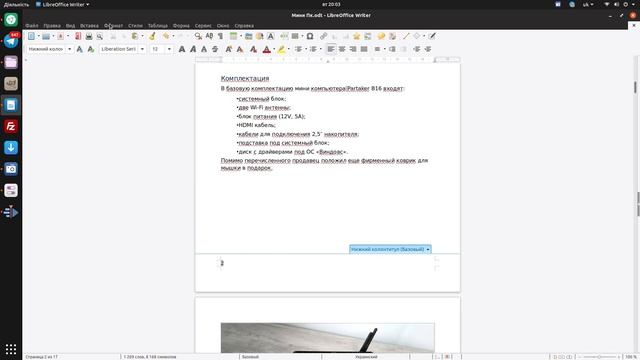The width and height of the screenshot is (640, 360).
Task: Toggle Subscript formatting icon
Action: coord(240,49)
